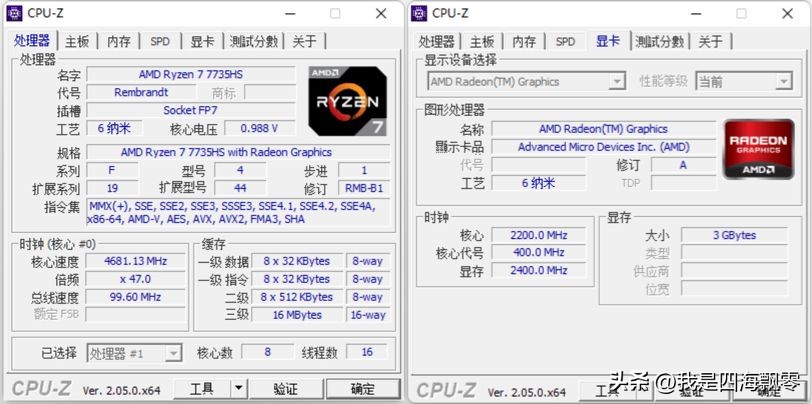Click the Advanced Micro Devices Inc. (AMD) field

[604, 147]
